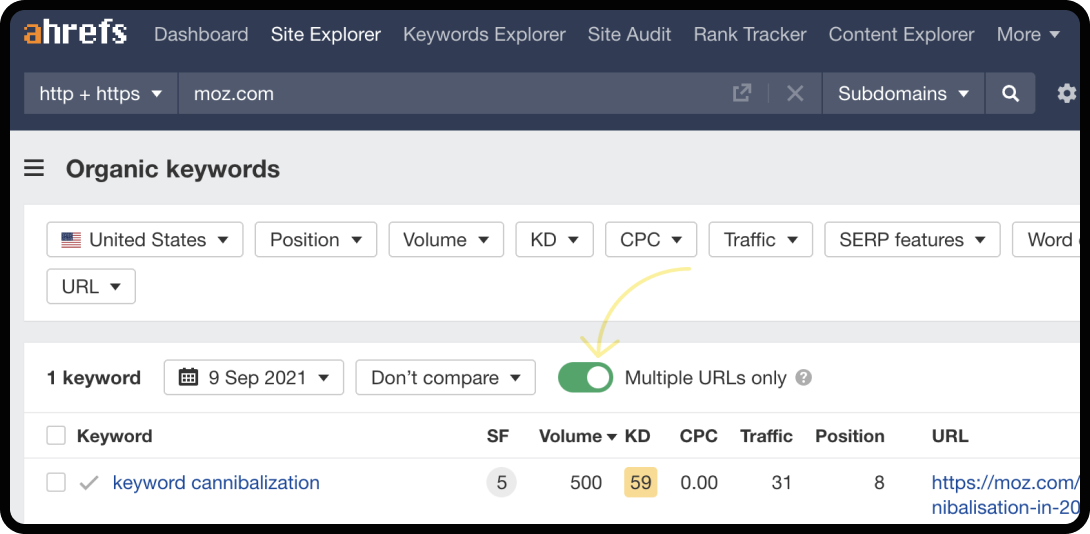Click the checkmark icon beside keyword cannibalization
Screen dimensions: 1090x534
pyautogui.click(x=89, y=483)
